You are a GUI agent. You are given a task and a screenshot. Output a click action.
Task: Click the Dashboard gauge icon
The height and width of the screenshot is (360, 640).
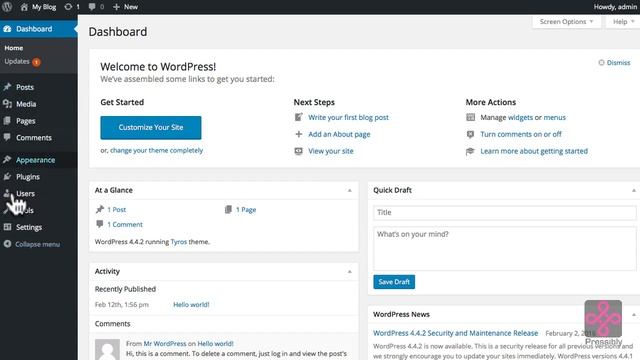[x=7, y=29]
